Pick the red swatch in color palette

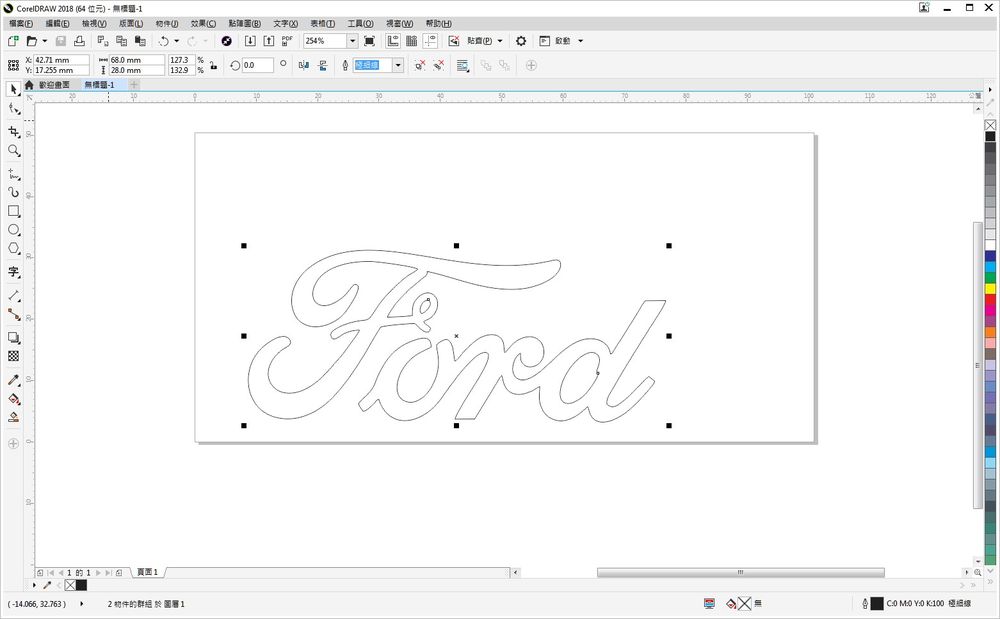[990, 300]
